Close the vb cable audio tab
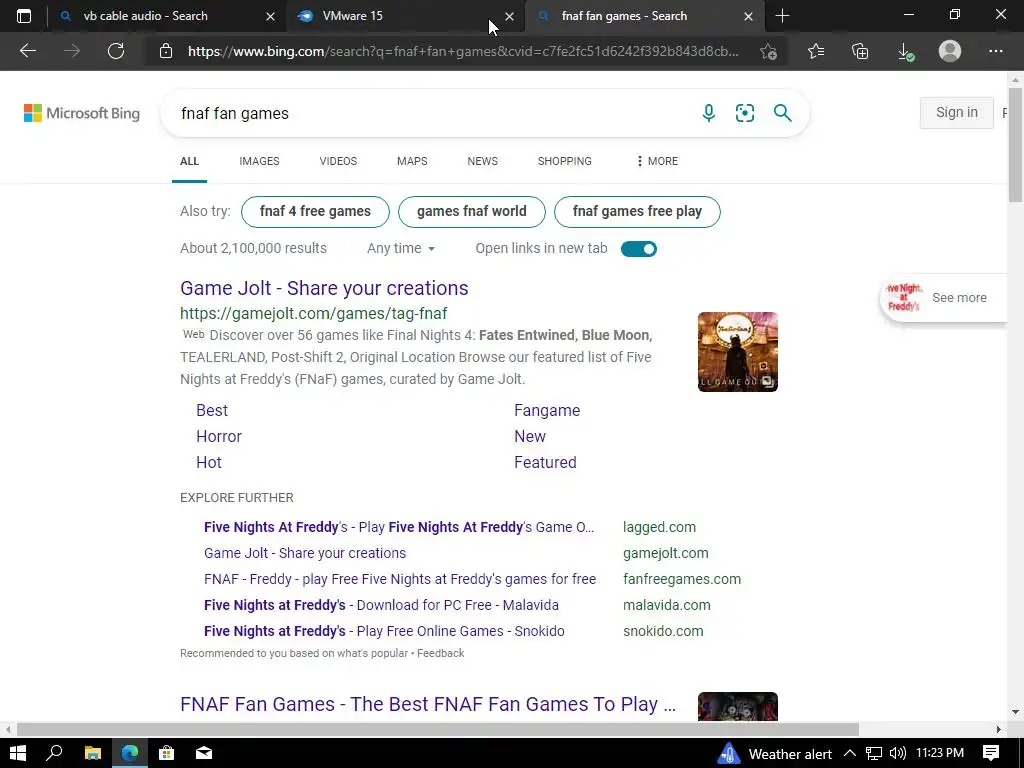 [x=270, y=16]
